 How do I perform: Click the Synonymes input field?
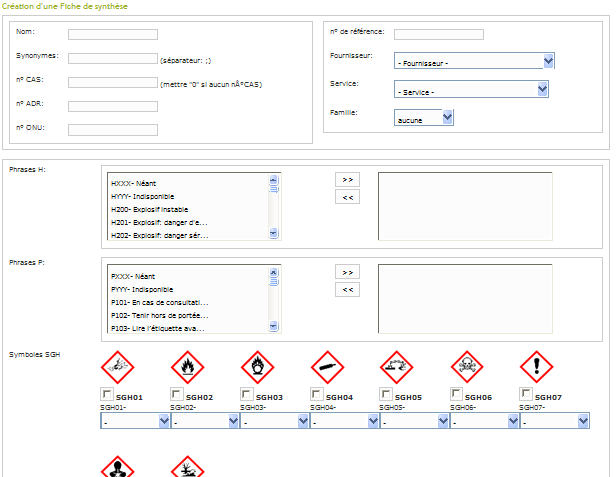113,59
